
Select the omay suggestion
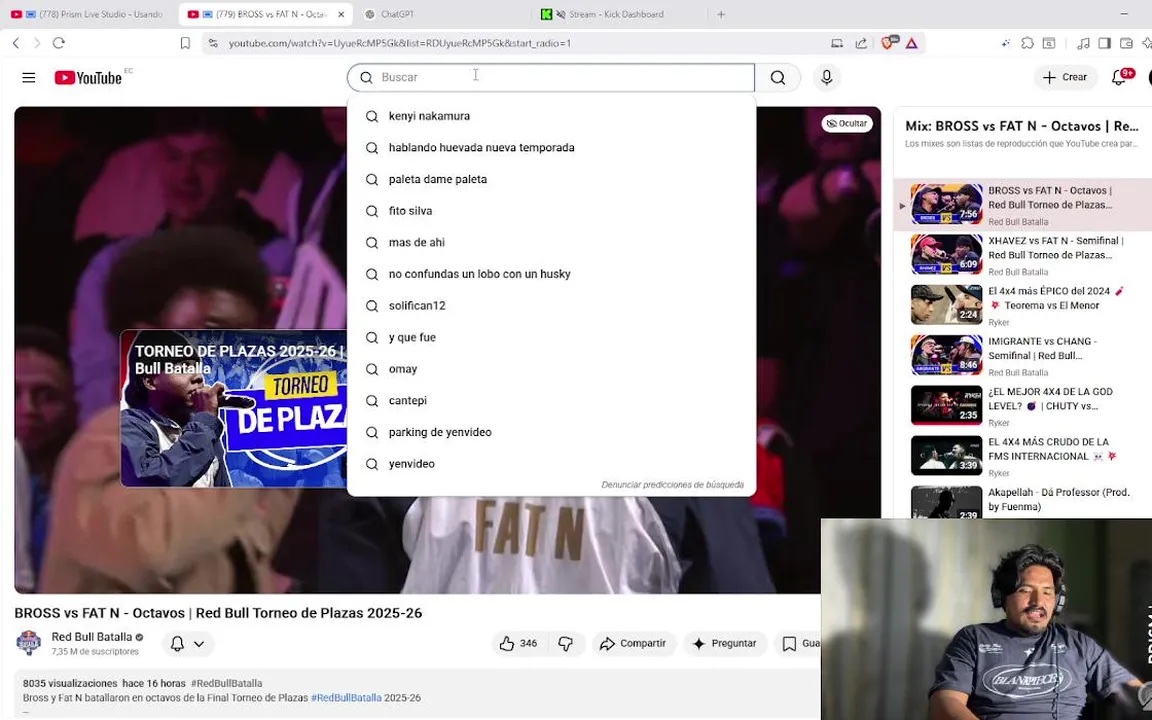tap(551, 369)
